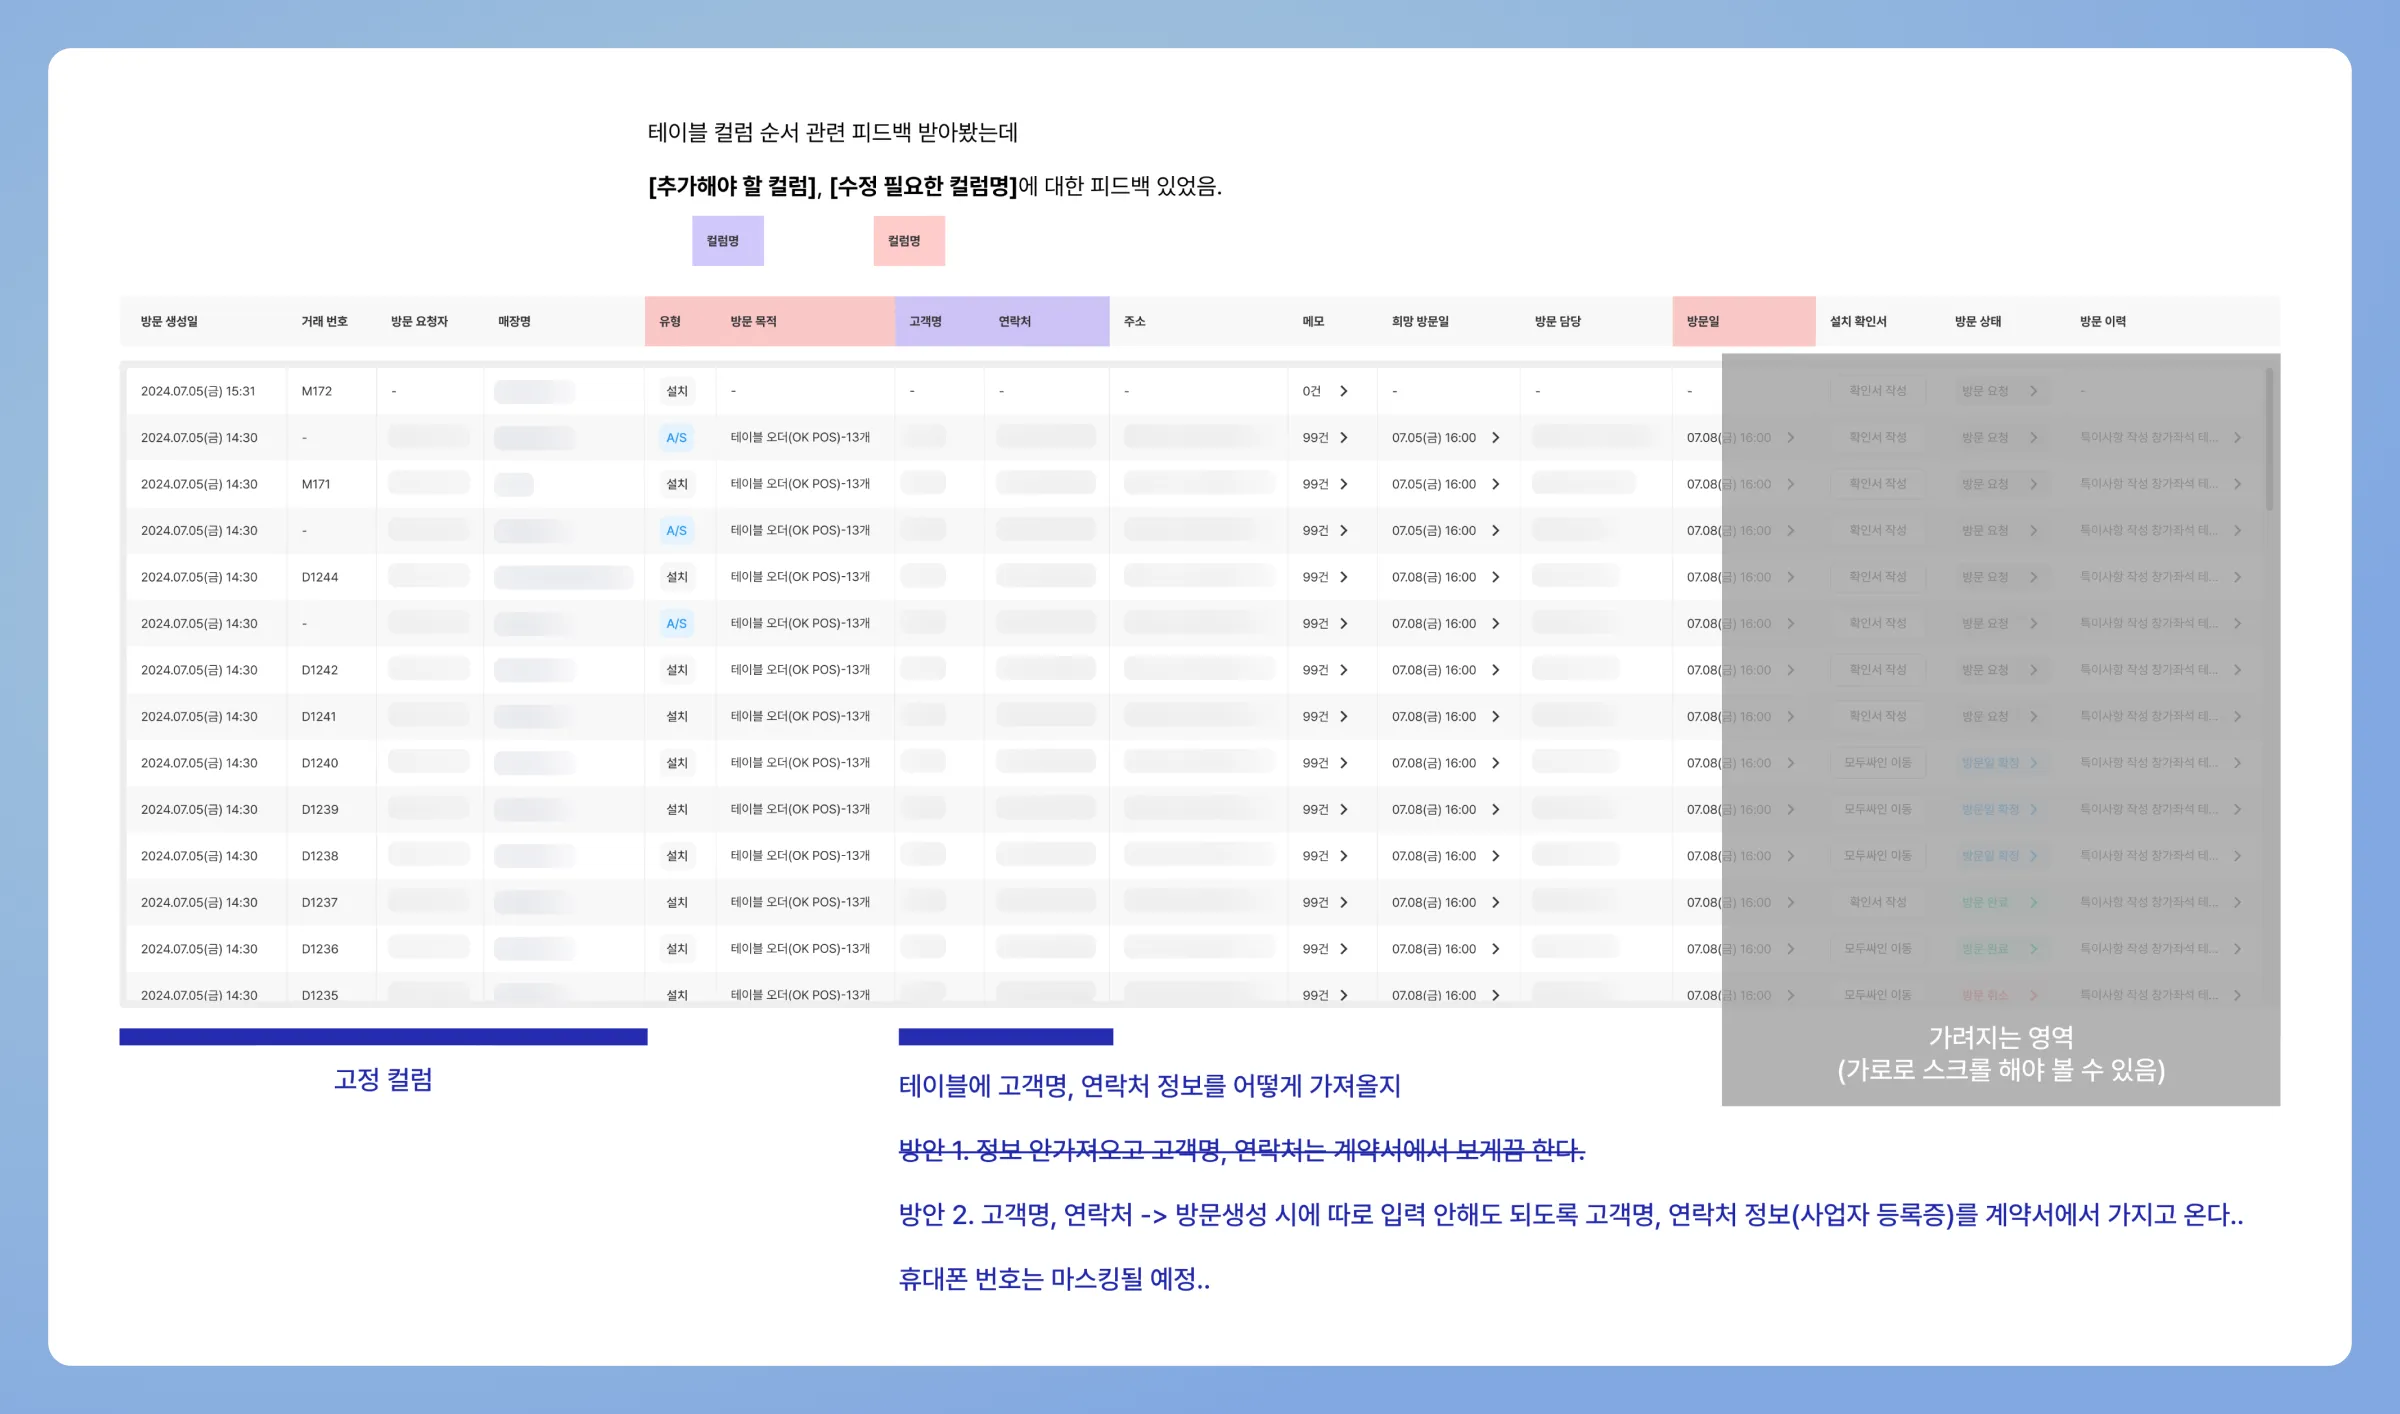This screenshot has height=1414, width=2400.
Task: Click the 설치 확인서 column header
Action: click(1858, 321)
